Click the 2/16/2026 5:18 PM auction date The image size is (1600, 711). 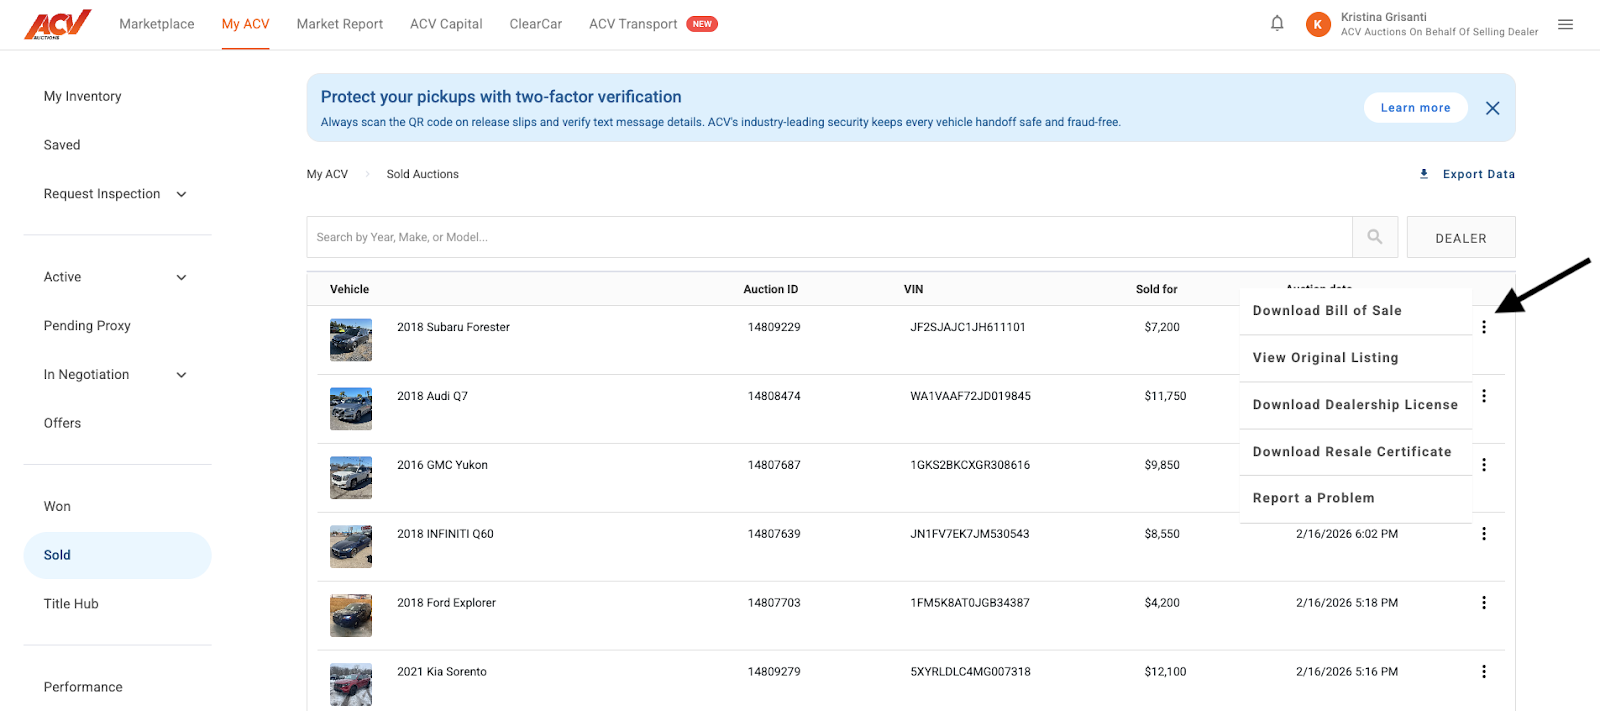pos(1347,603)
